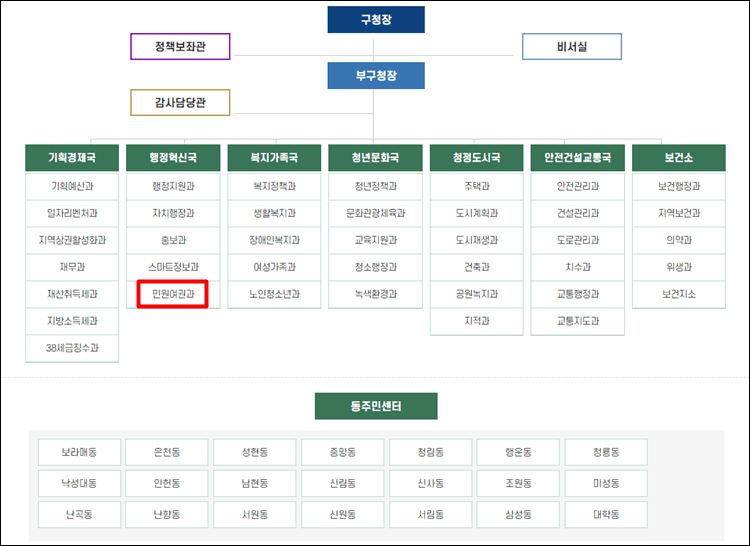Open the 도로관리과 department

578,240
